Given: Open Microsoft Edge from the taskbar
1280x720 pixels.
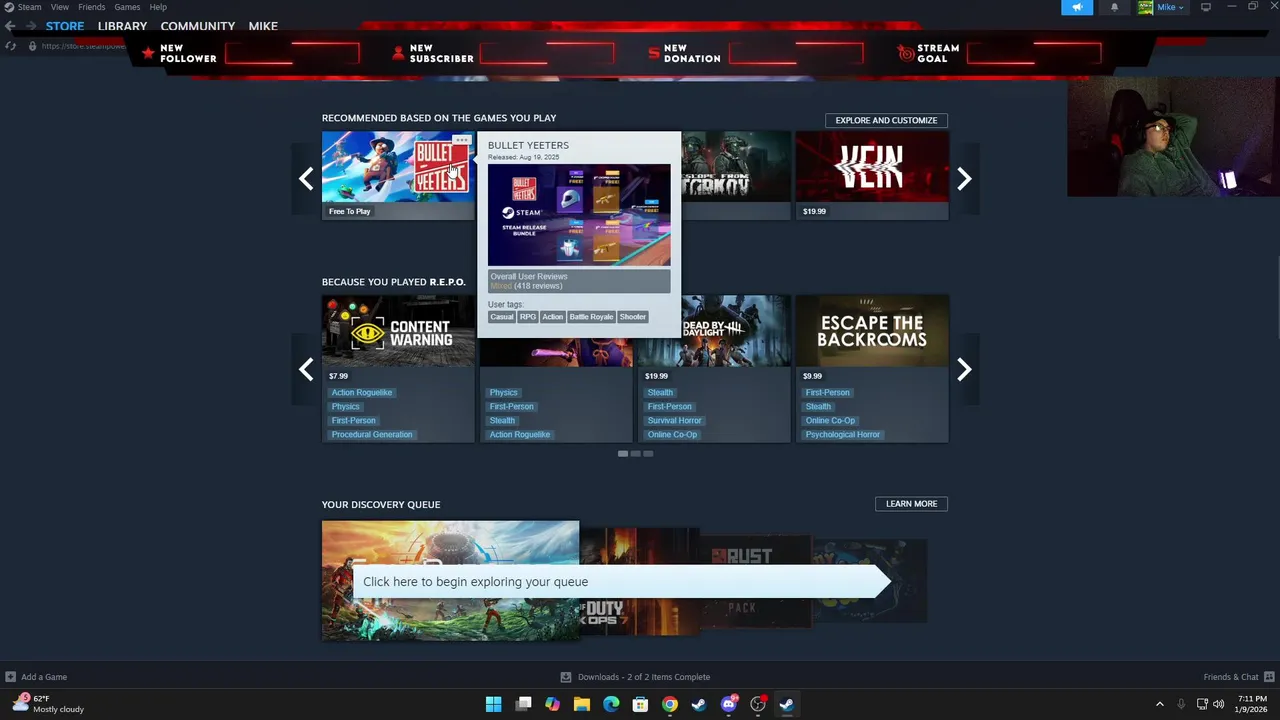Looking at the screenshot, I should pyautogui.click(x=611, y=704).
